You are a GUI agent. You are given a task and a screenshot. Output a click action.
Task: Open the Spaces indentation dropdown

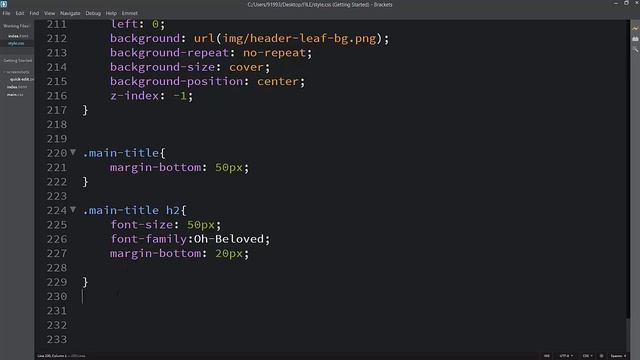click(x=618, y=356)
